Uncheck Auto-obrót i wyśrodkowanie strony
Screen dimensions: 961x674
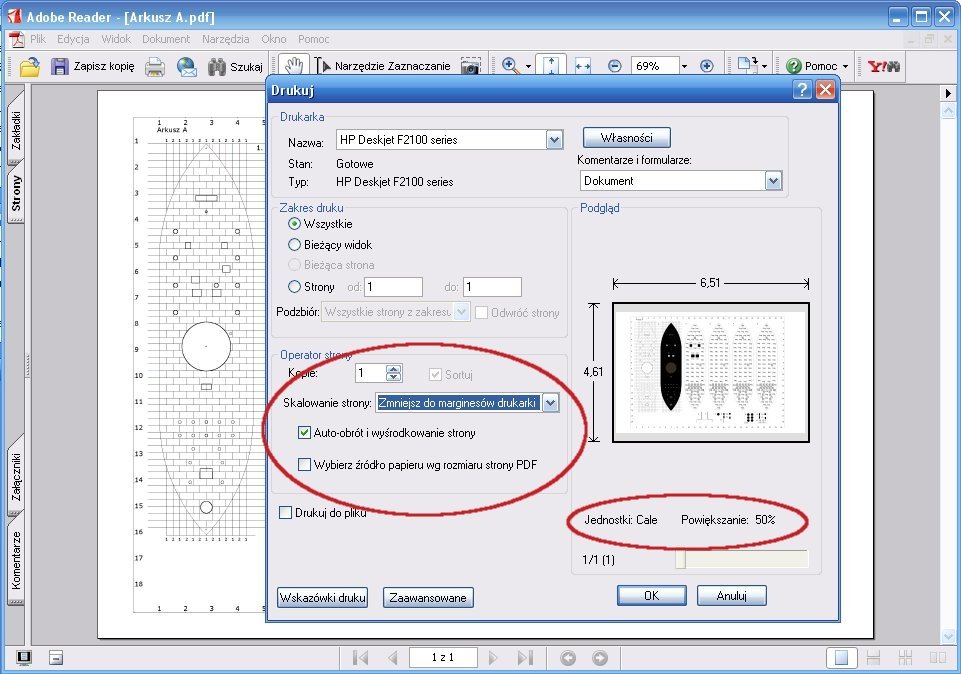coord(306,433)
